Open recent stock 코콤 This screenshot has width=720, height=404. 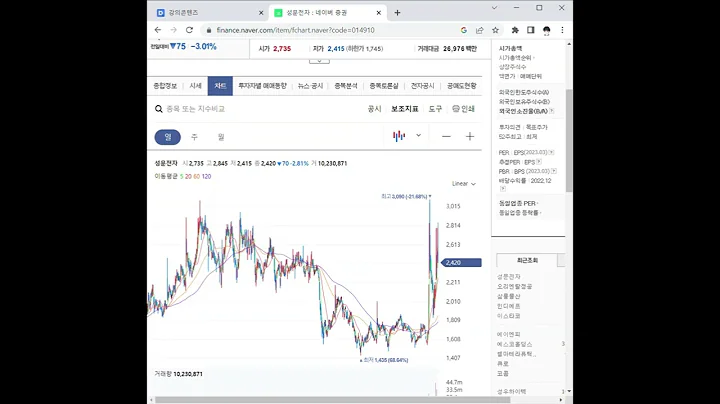pos(503,374)
